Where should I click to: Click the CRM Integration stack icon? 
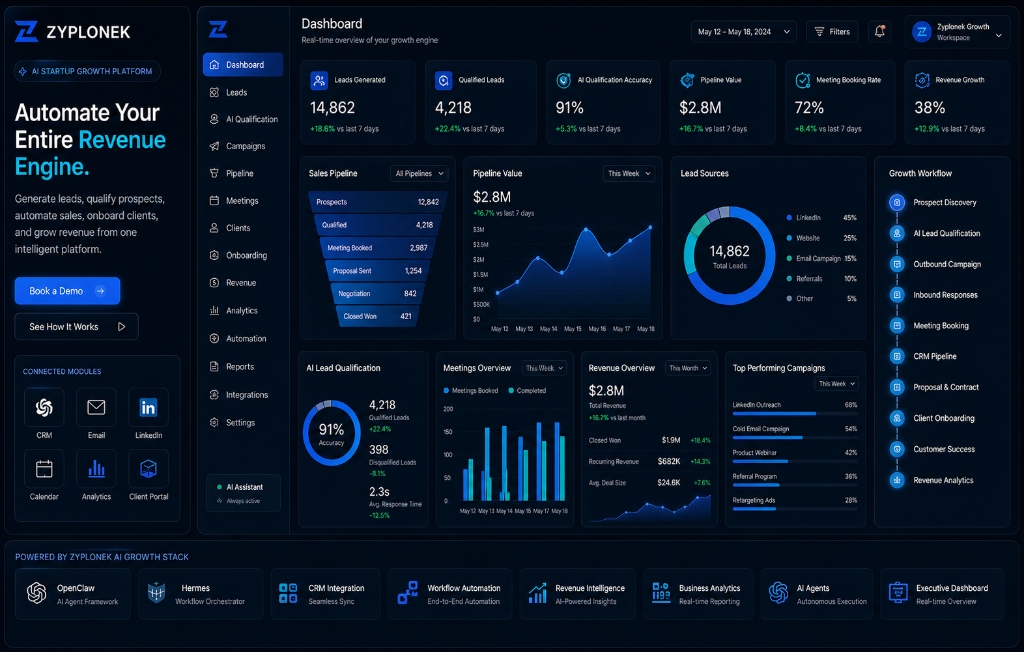(x=288, y=593)
